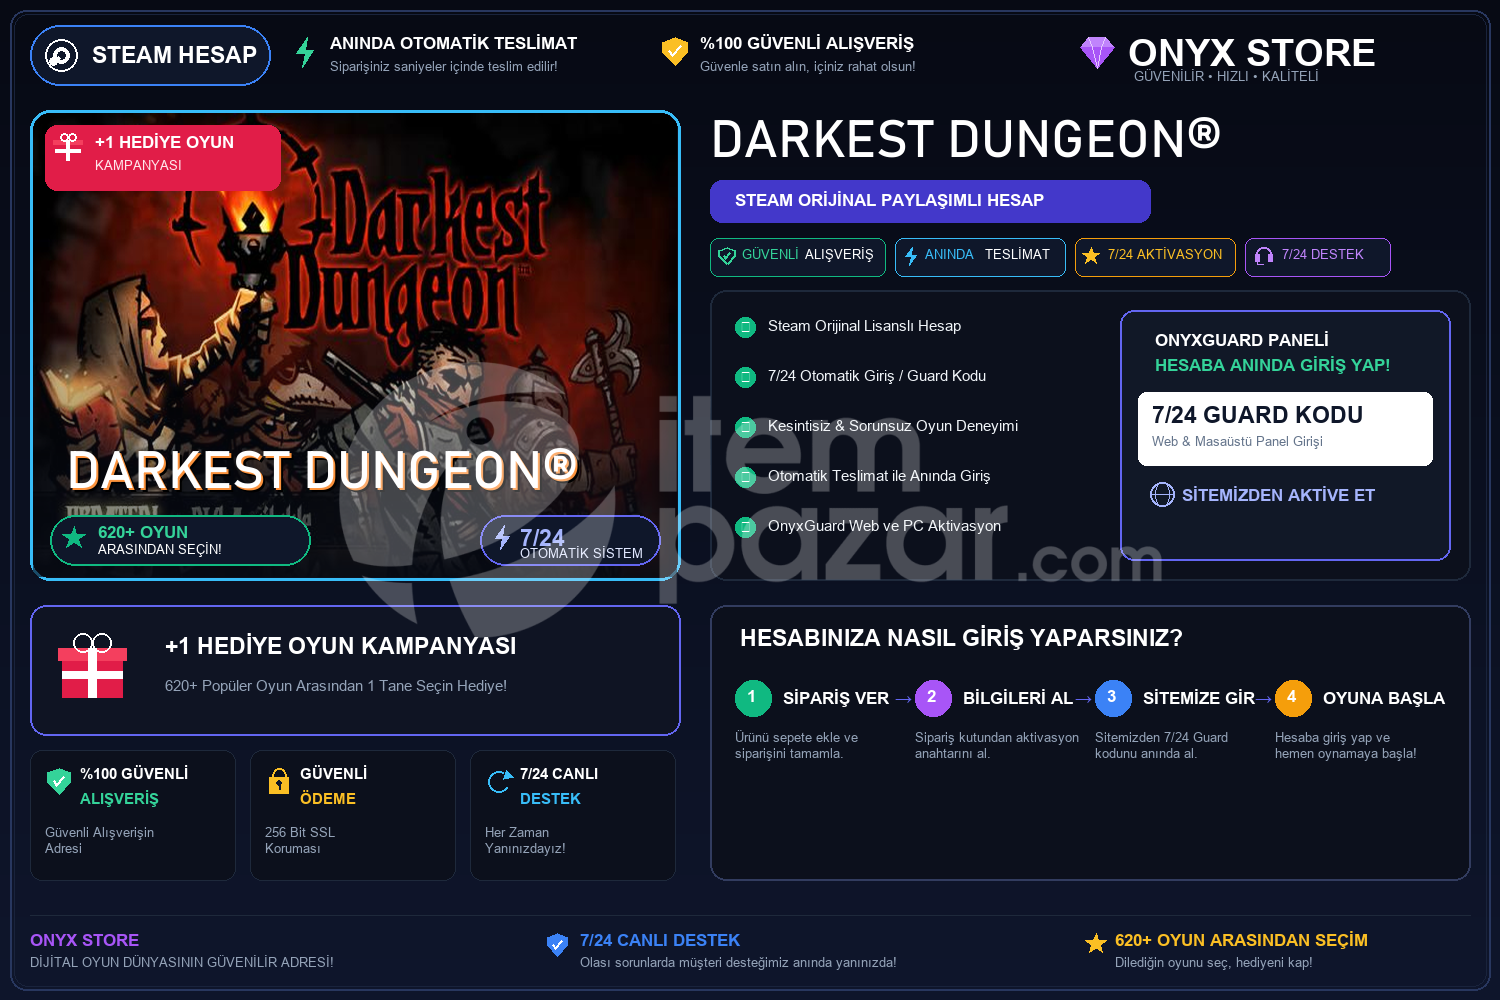The image size is (1500, 1000).
Task: Click the footer 620+ Oyun Arasından Seçim heading
Action: point(1241,940)
